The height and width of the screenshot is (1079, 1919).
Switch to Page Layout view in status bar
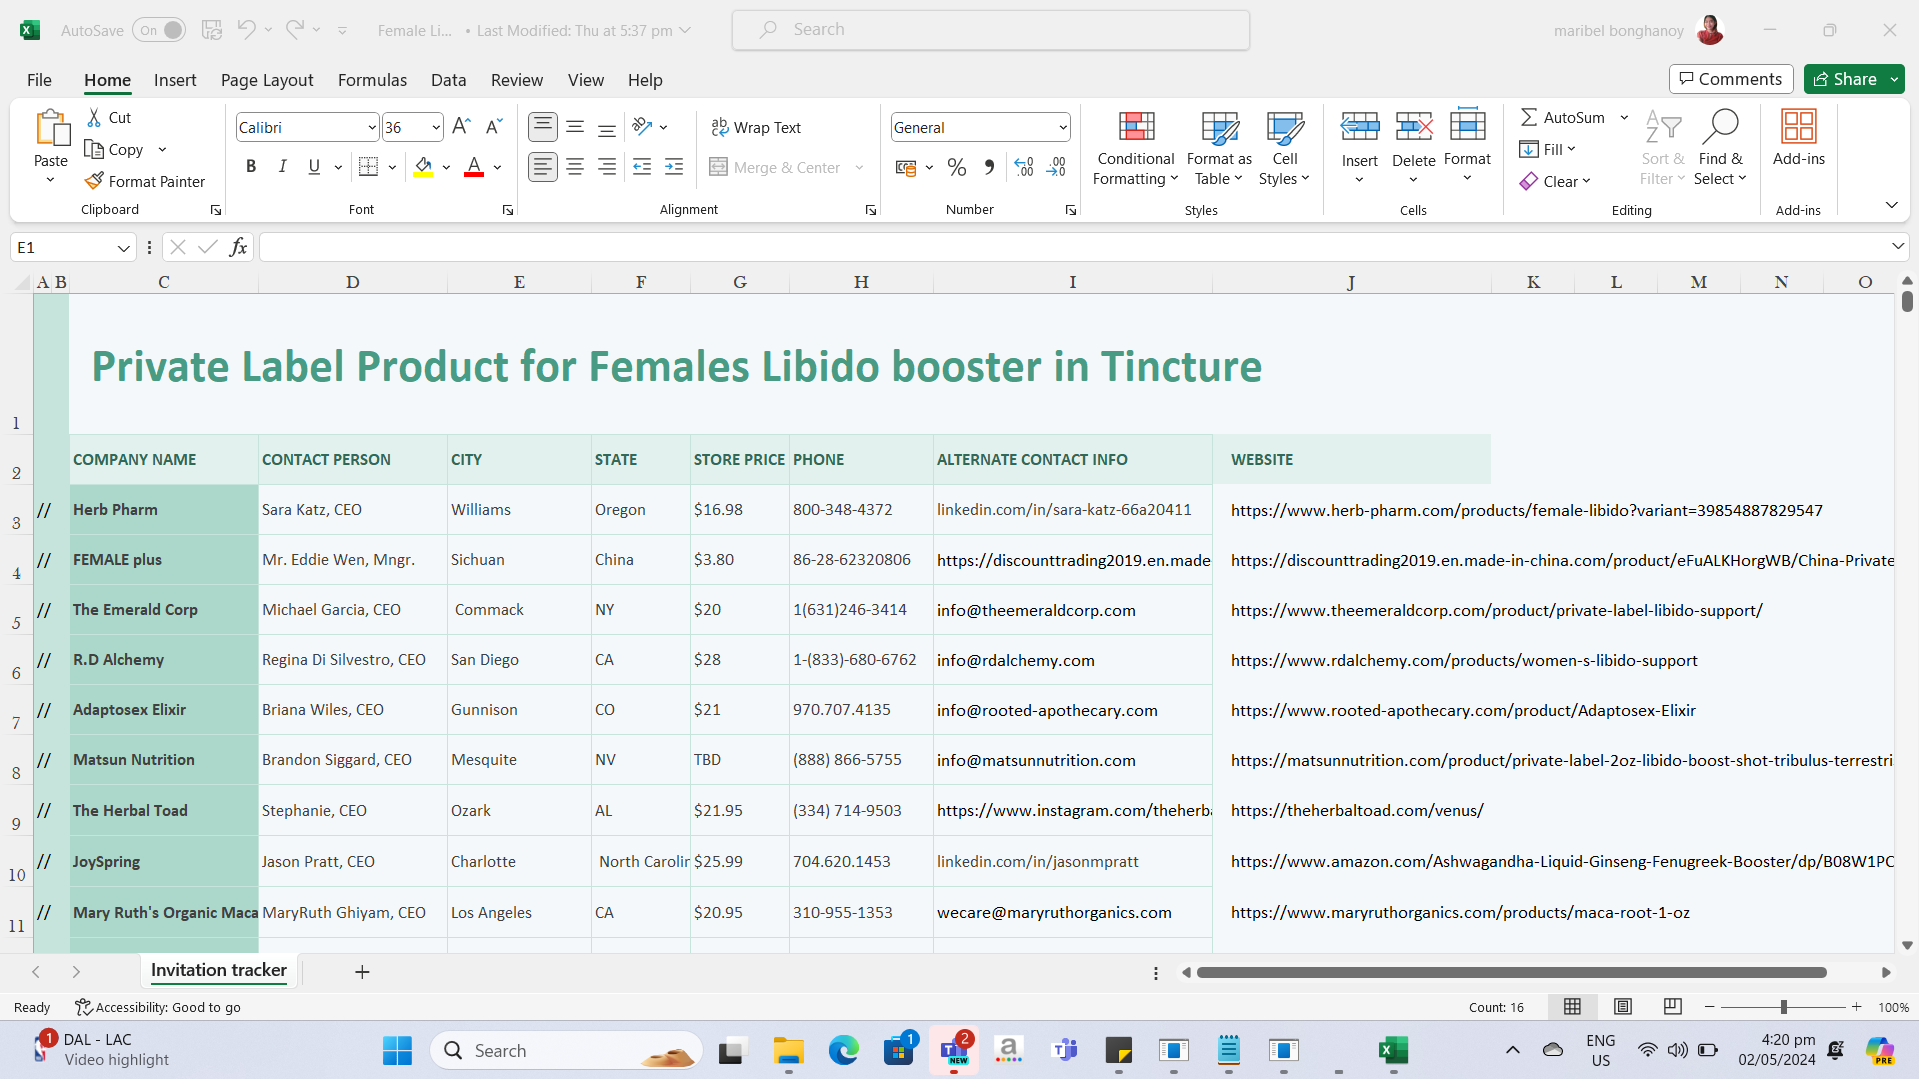coord(1623,1006)
